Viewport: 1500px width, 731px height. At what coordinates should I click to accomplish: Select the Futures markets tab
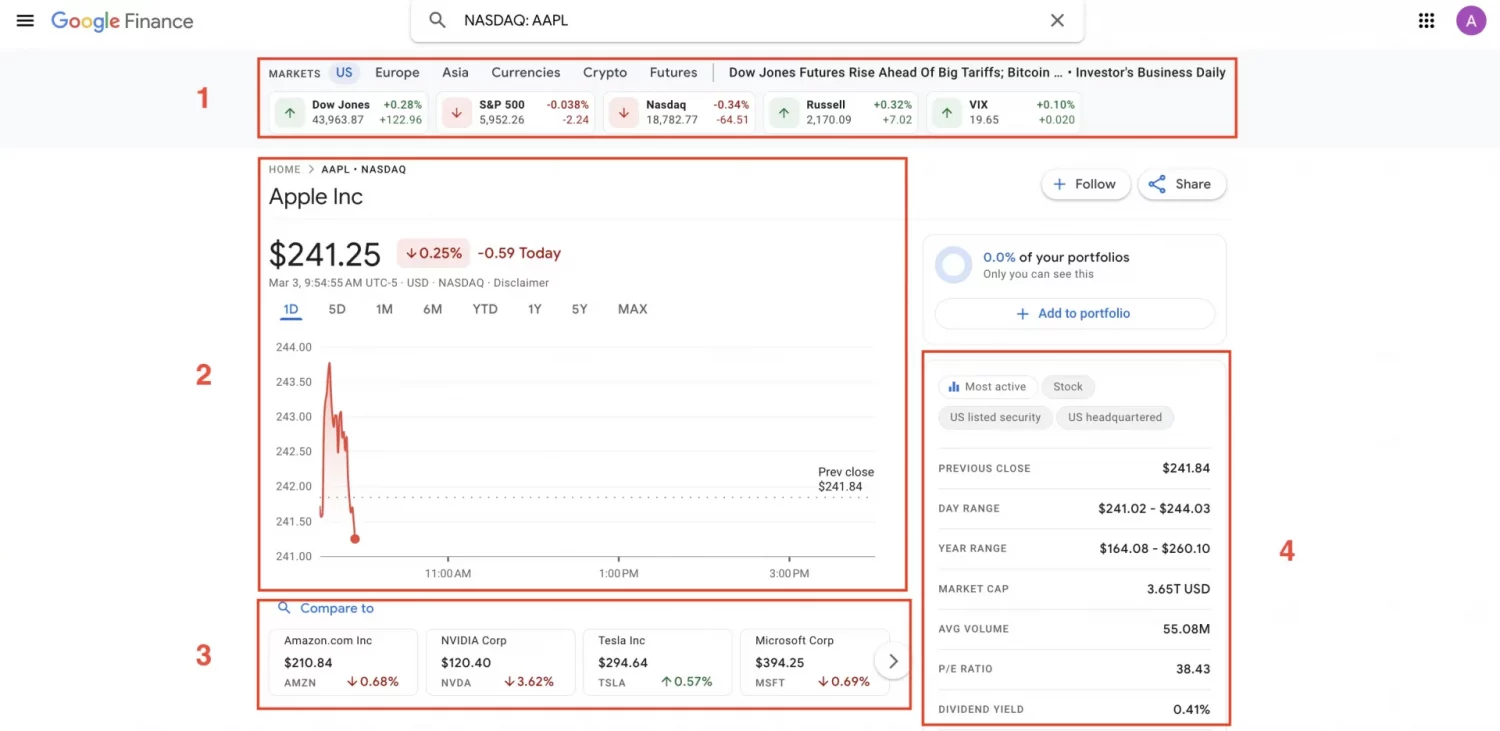(673, 72)
